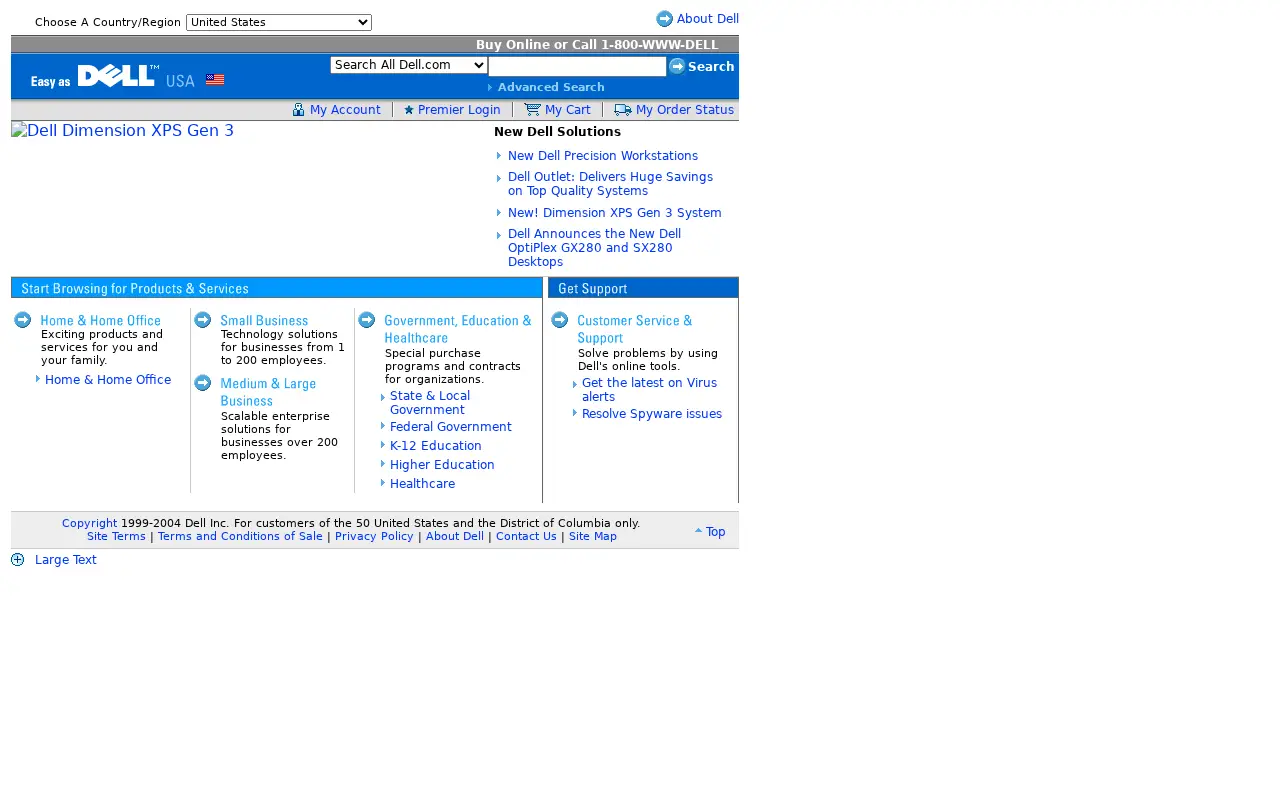Go to Federal Government section

(x=451, y=427)
